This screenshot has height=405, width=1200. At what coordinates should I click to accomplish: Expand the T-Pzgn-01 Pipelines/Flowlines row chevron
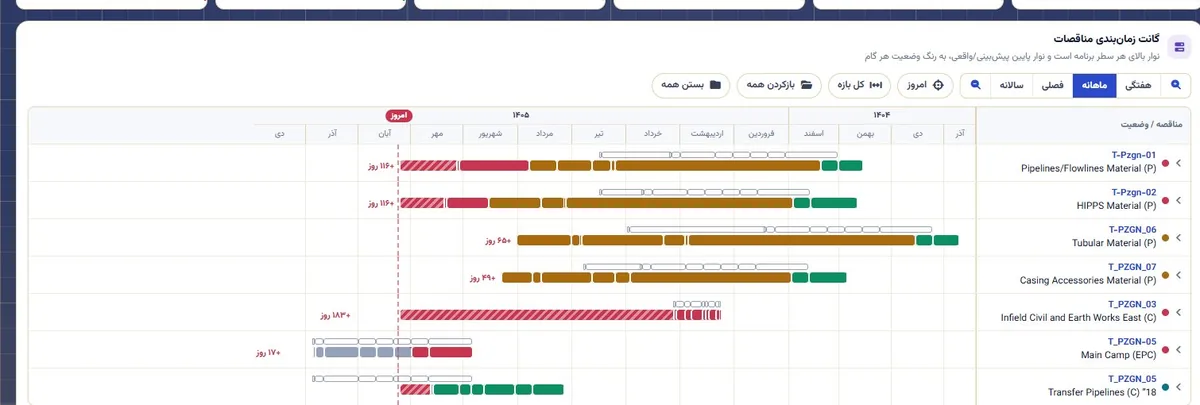(x=1179, y=162)
